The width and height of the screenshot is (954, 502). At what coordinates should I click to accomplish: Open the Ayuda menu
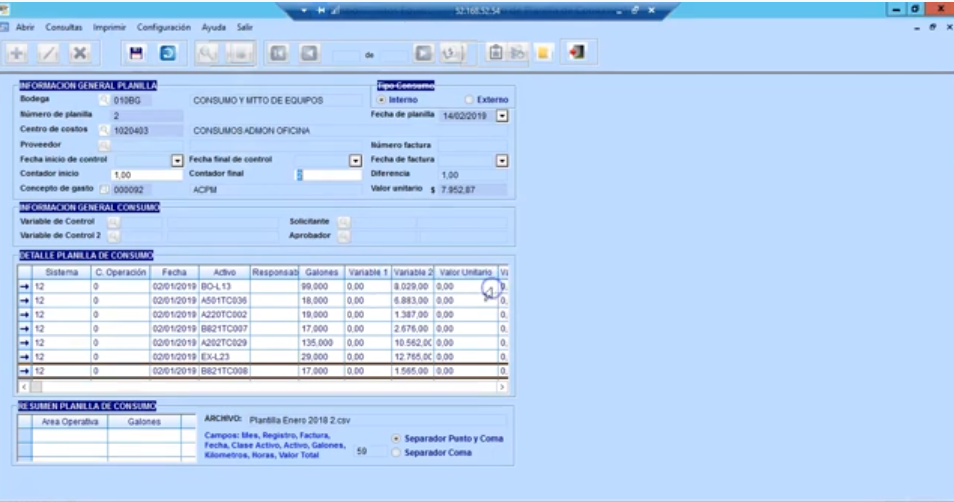click(214, 27)
